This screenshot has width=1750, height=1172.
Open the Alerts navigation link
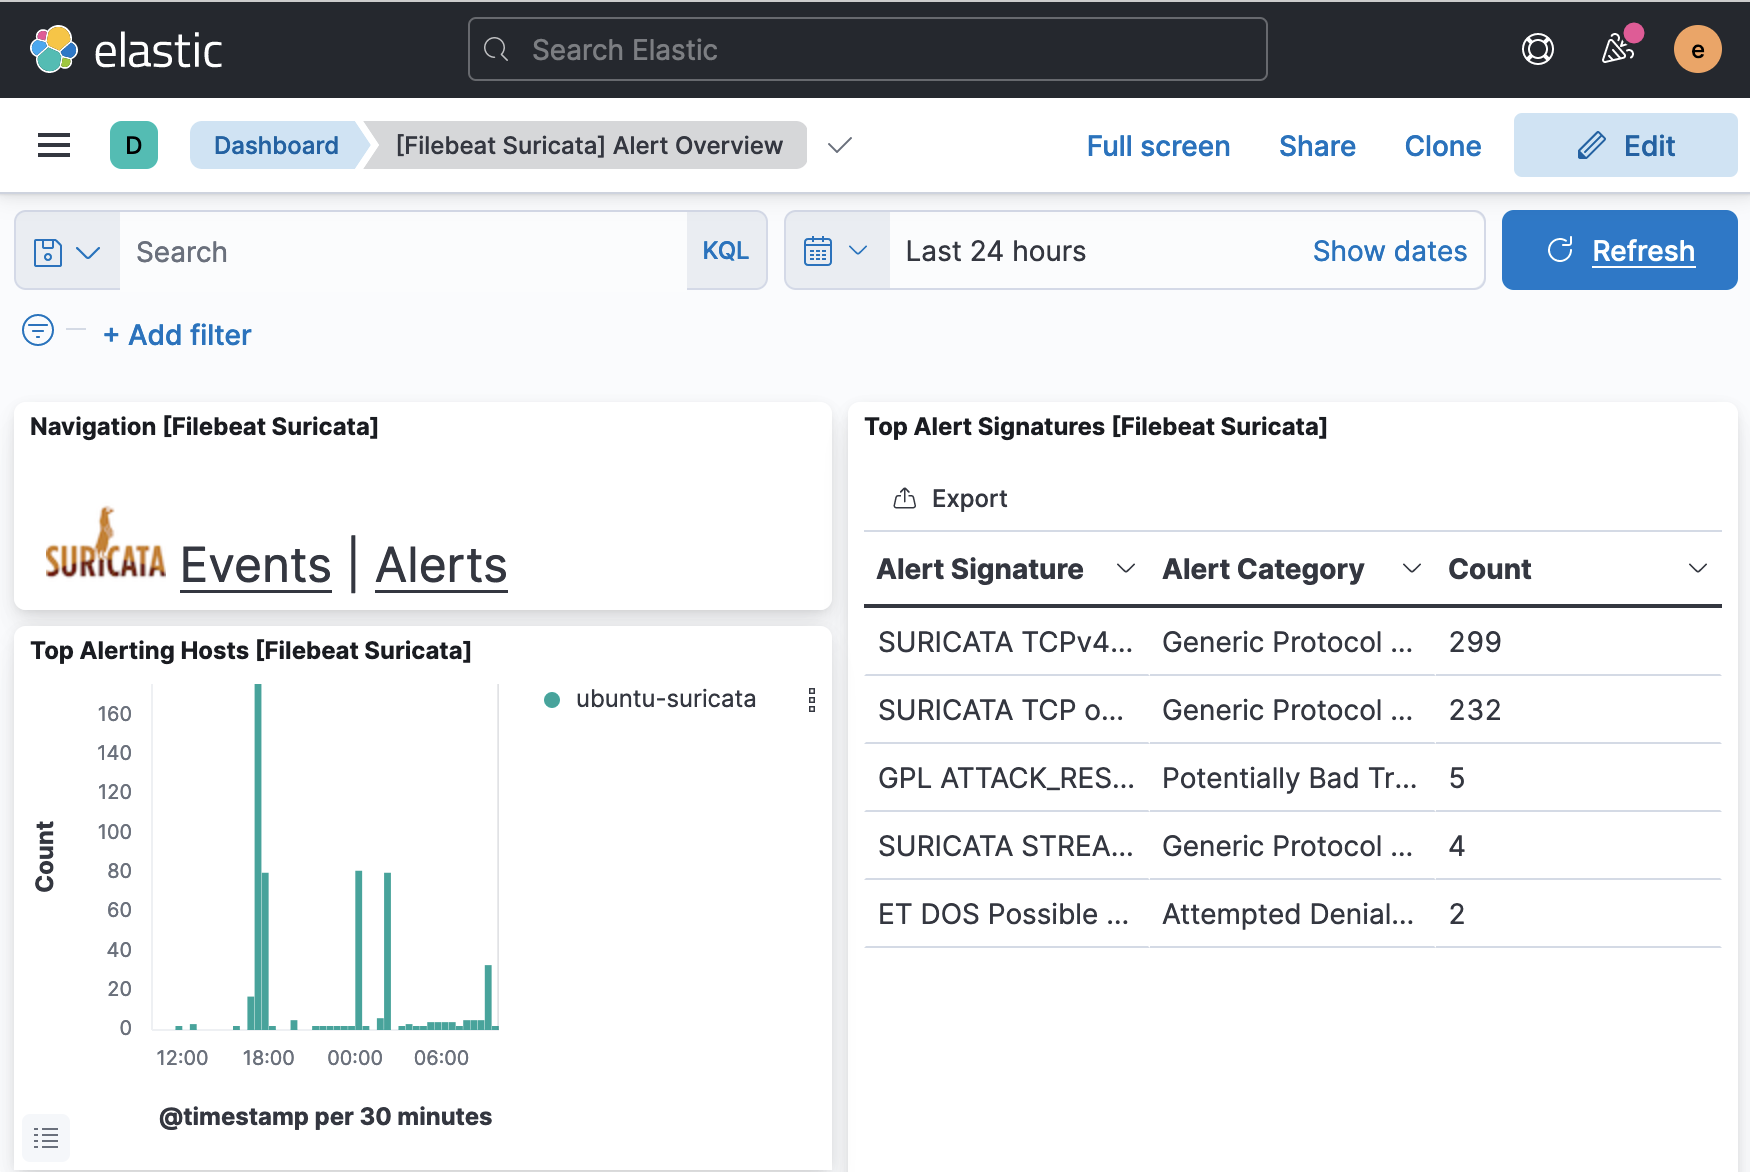(x=441, y=565)
